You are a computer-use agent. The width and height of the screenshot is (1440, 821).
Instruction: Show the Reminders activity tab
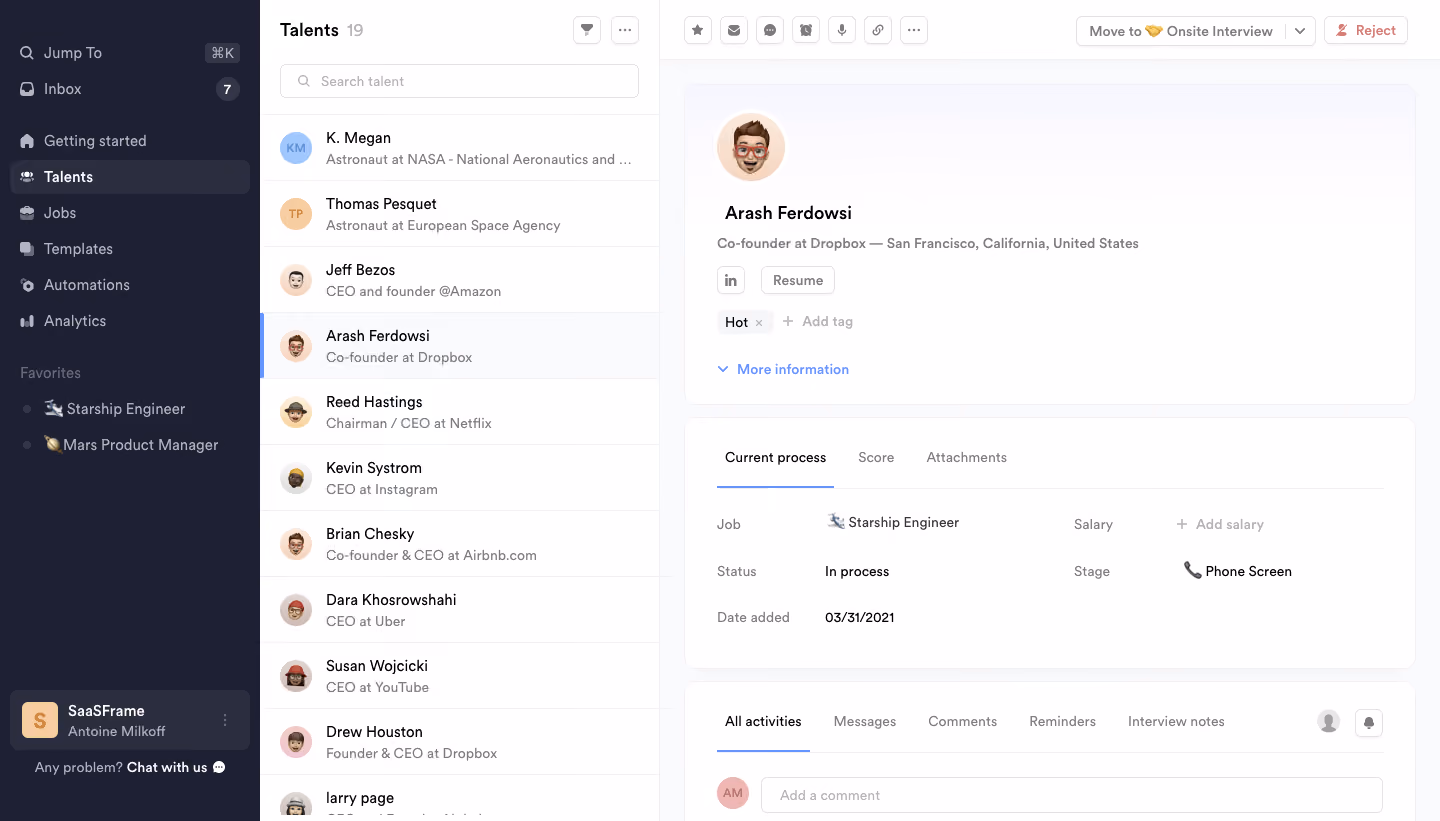(1062, 721)
